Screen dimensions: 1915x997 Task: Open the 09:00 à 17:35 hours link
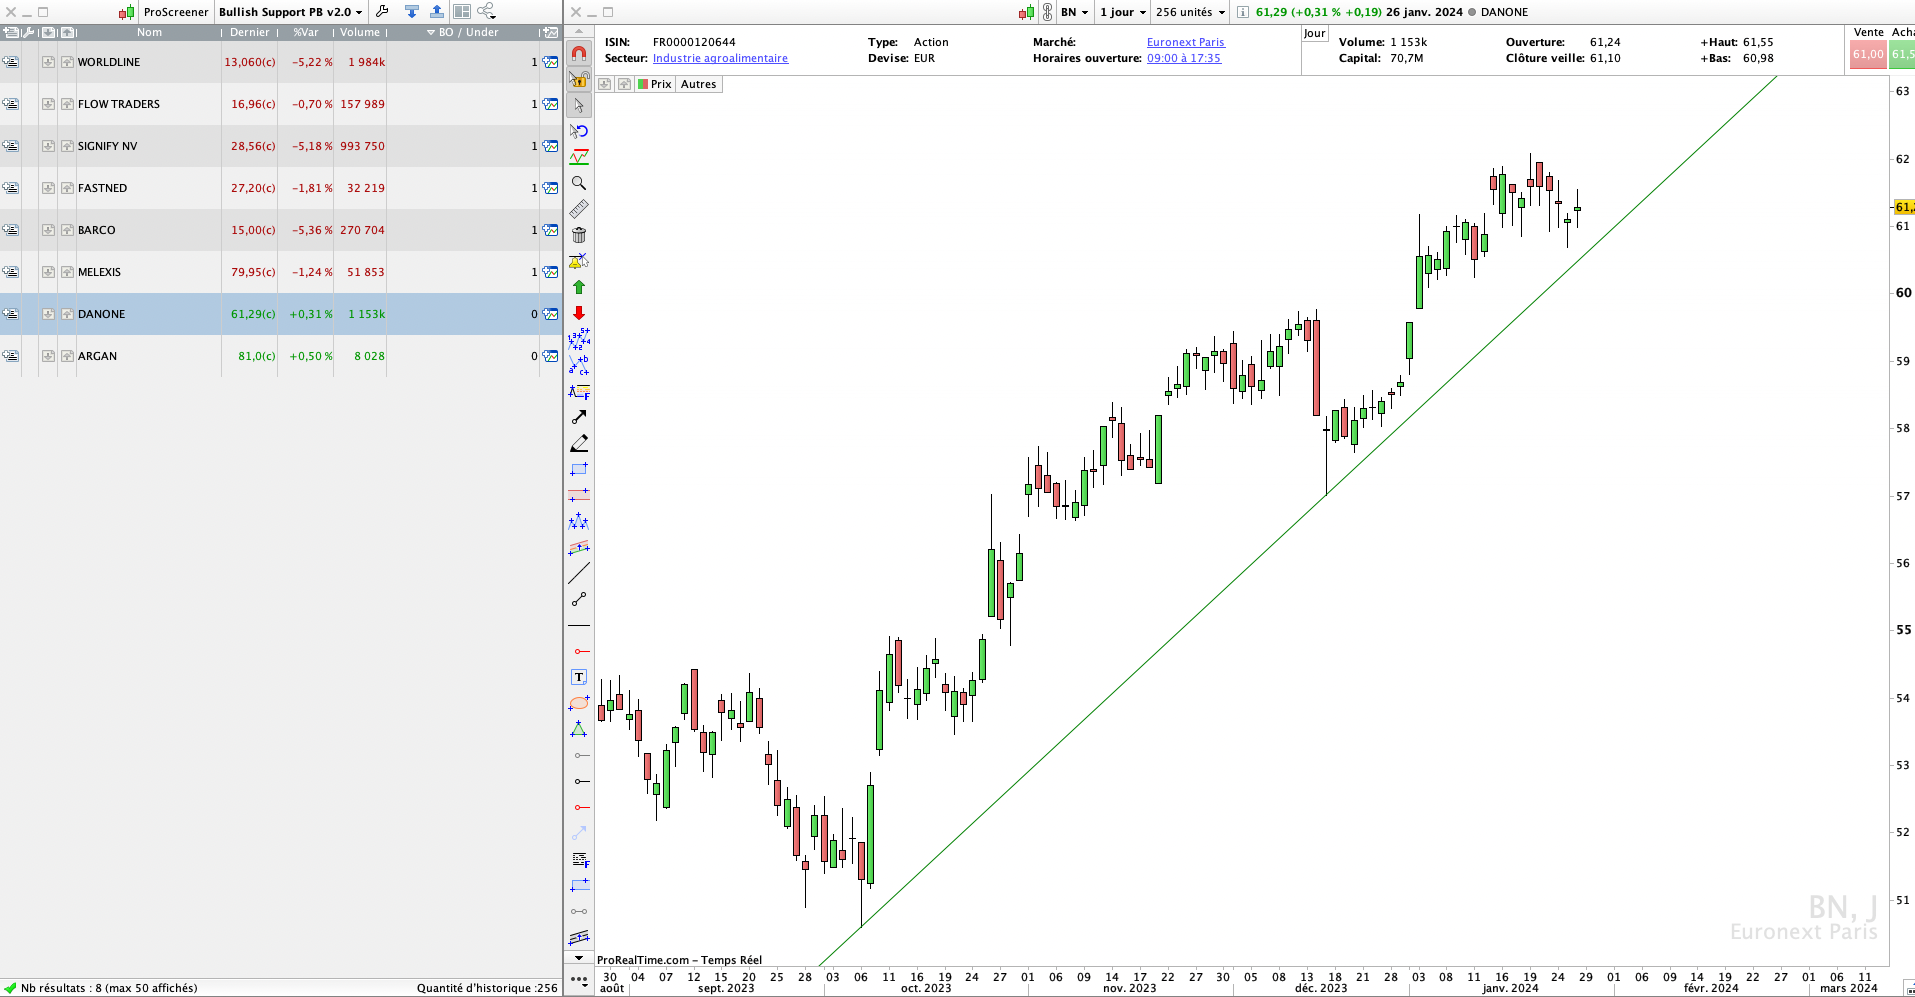click(1184, 58)
